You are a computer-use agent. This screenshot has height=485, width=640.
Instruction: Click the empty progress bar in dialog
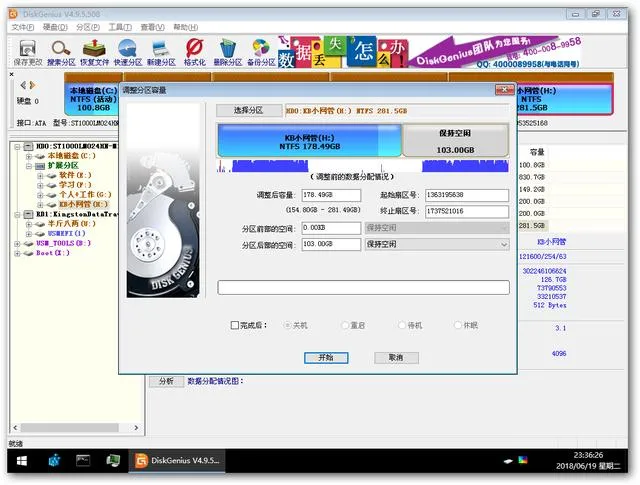coord(363,287)
